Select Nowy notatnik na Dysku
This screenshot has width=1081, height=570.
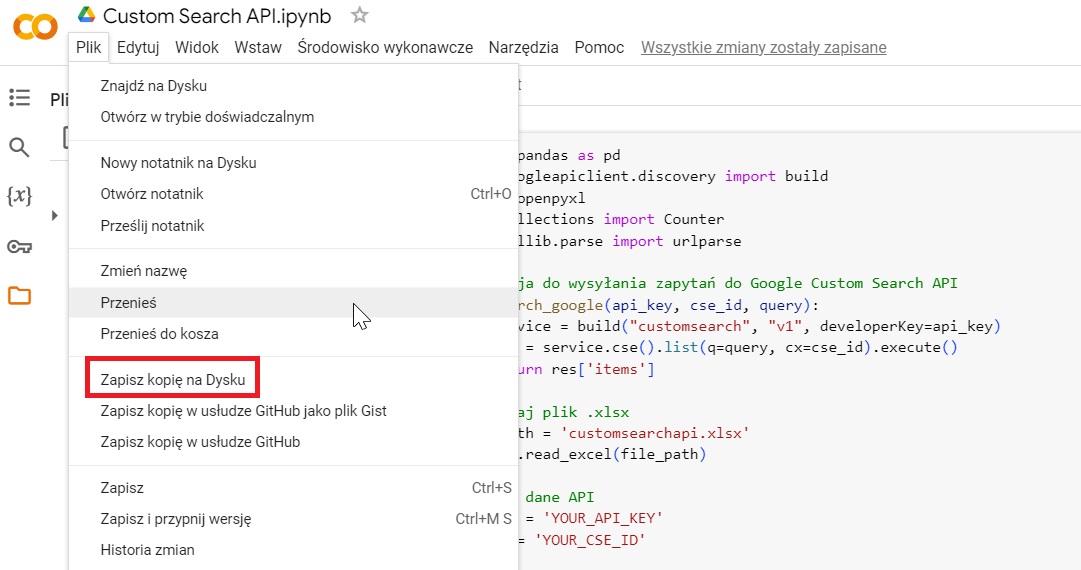pos(294,163)
